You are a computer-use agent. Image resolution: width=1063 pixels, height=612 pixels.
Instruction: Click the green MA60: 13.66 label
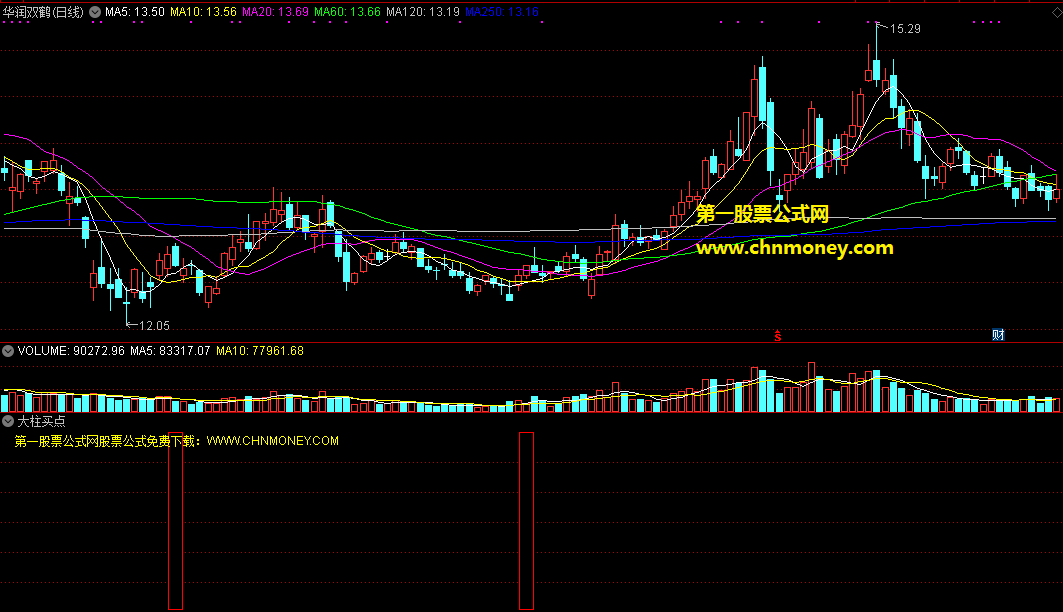click(x=347, y=12)
